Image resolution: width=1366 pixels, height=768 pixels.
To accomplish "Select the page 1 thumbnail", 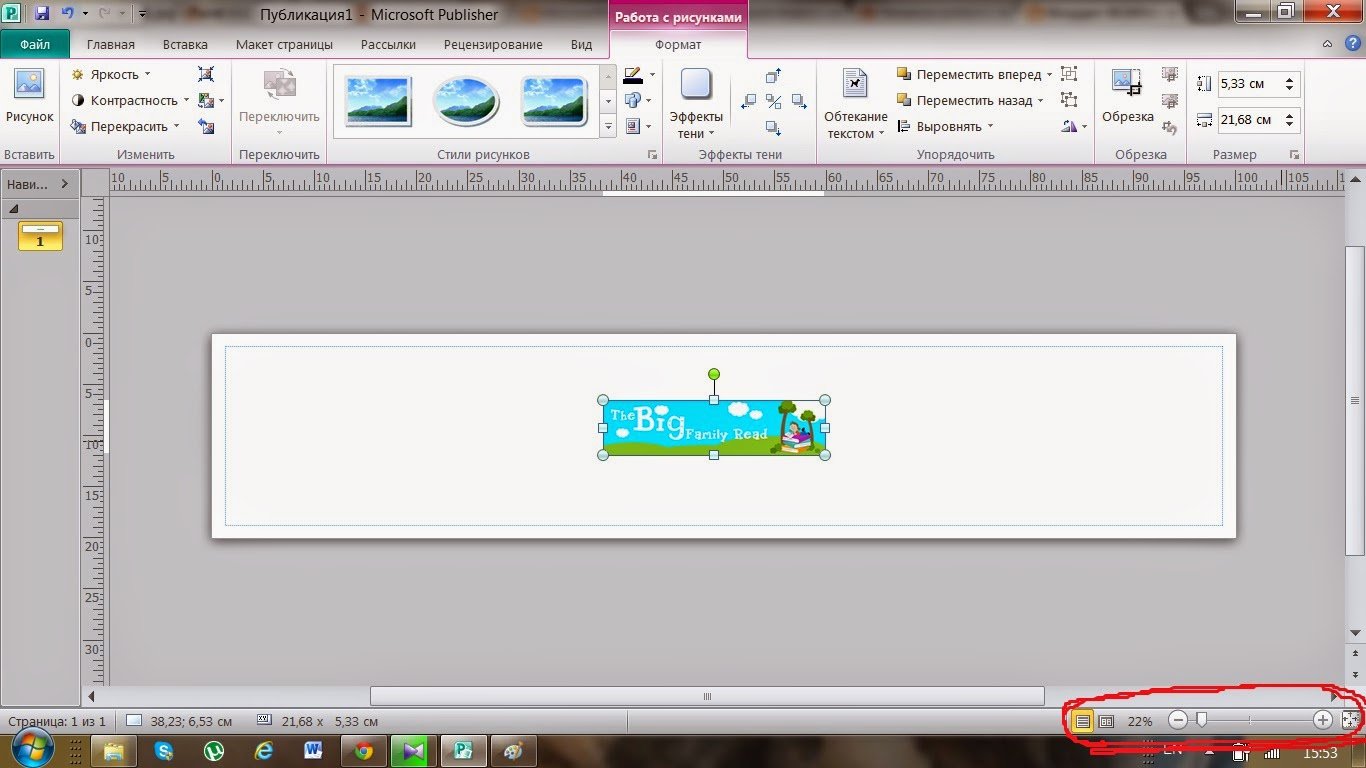I will [x=40, y=236].
